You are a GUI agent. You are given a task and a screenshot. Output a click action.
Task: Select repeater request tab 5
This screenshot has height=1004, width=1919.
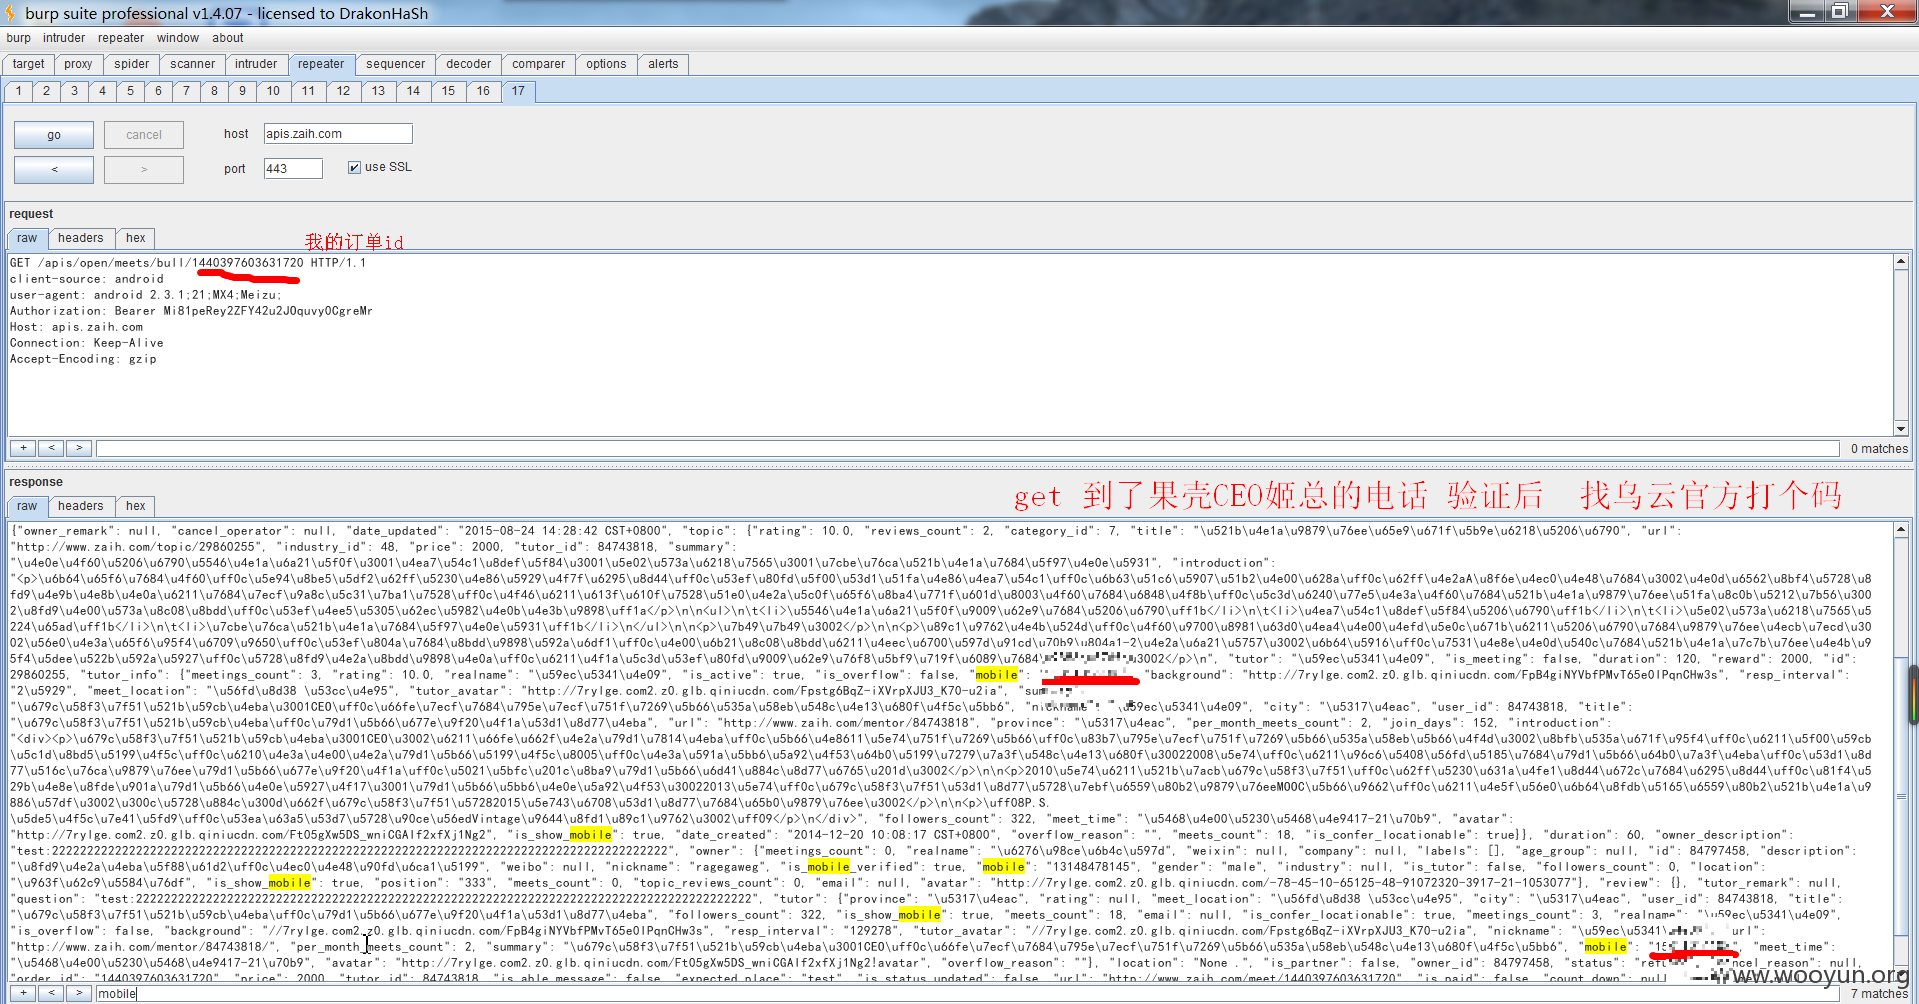130,91
